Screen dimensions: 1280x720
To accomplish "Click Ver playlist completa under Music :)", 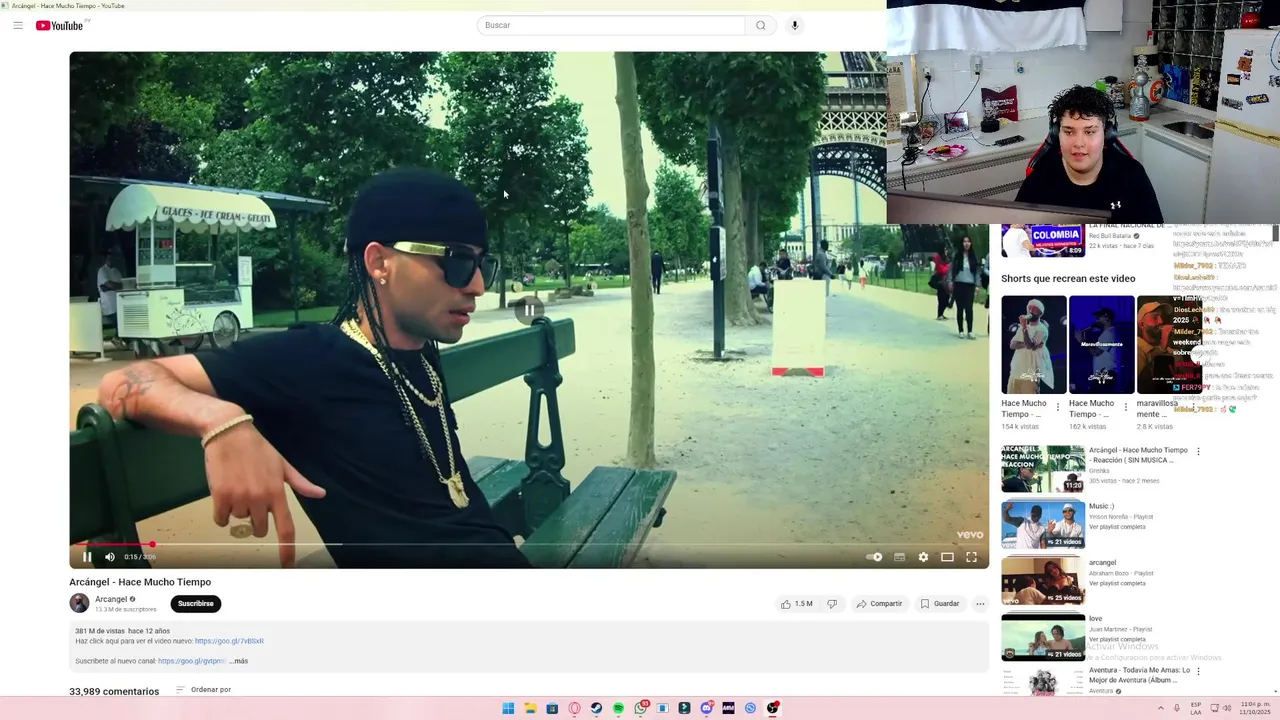I will [x=1117, y=527].
